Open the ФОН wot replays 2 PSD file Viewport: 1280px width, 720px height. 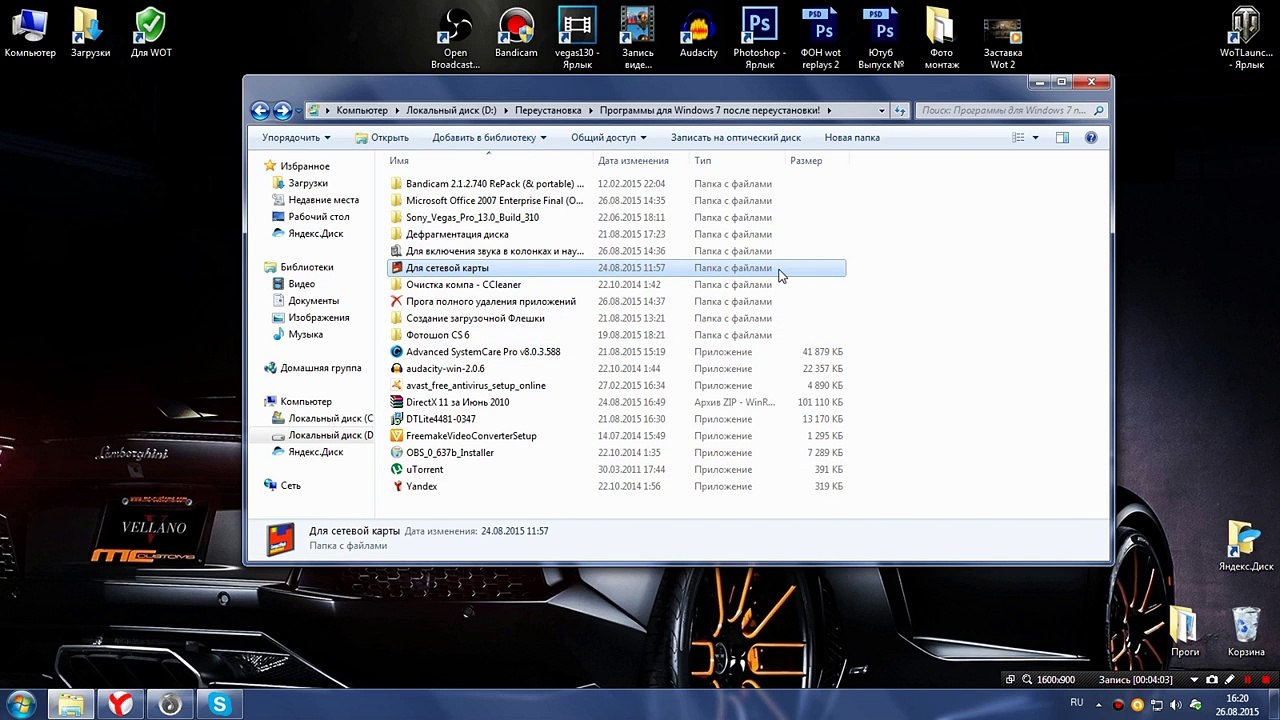(820, 39)
